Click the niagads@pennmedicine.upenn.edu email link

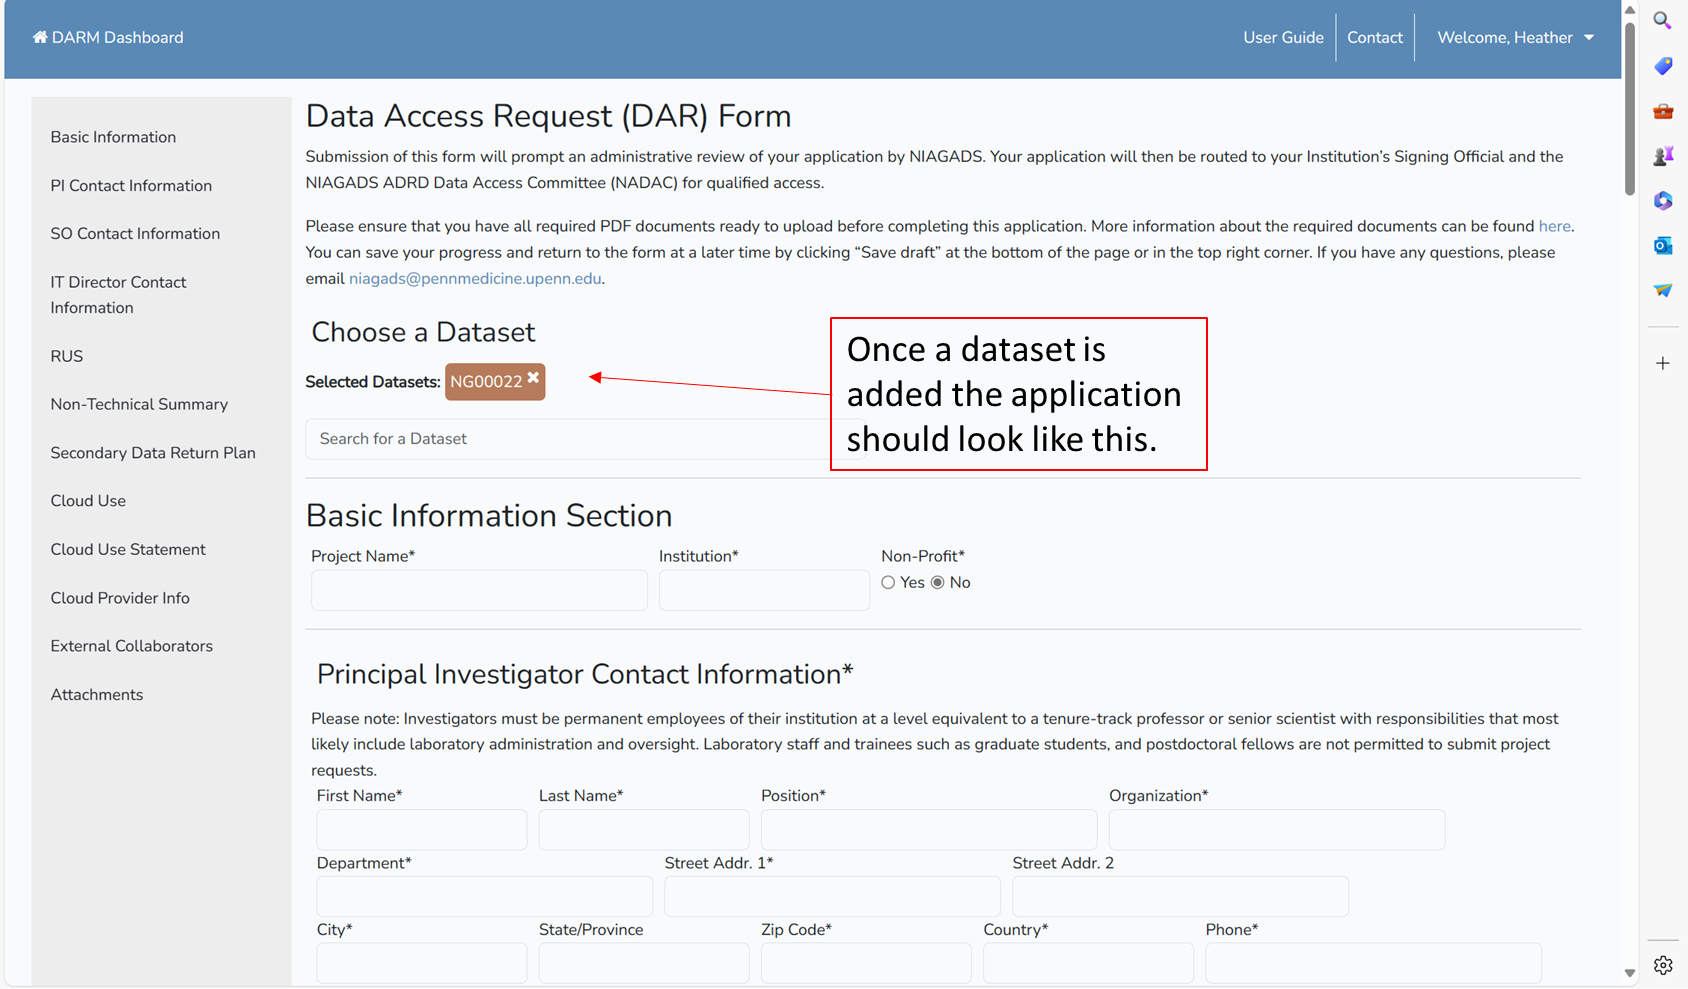click(x=475, y=279)
